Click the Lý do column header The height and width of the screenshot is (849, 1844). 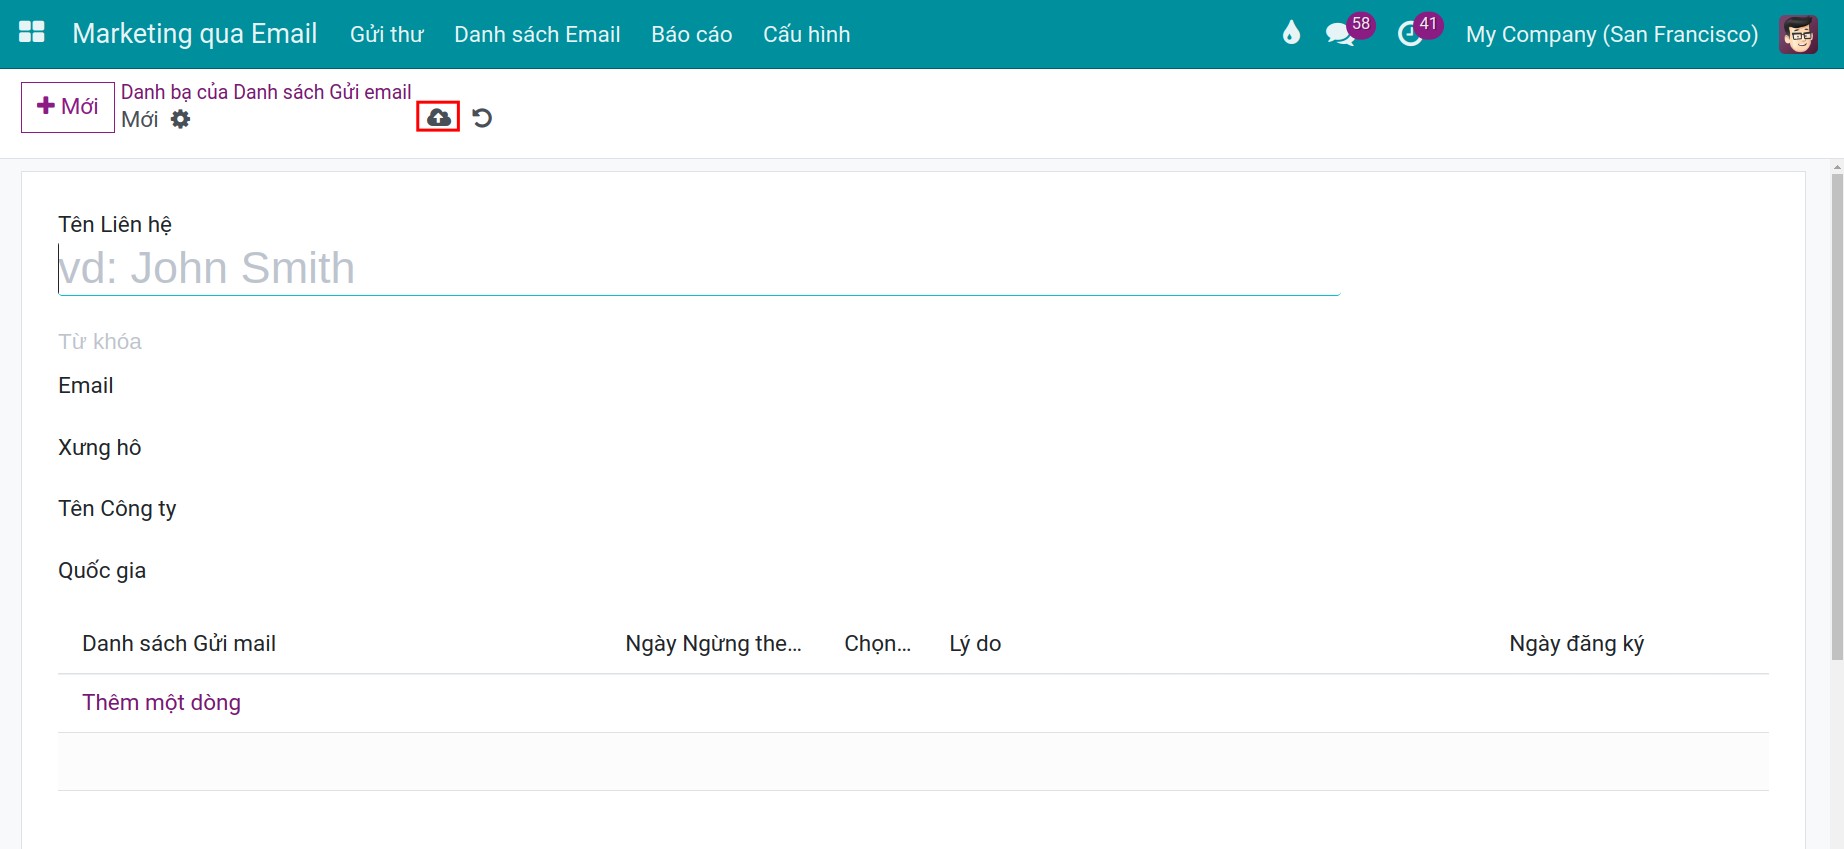(975, 643)
